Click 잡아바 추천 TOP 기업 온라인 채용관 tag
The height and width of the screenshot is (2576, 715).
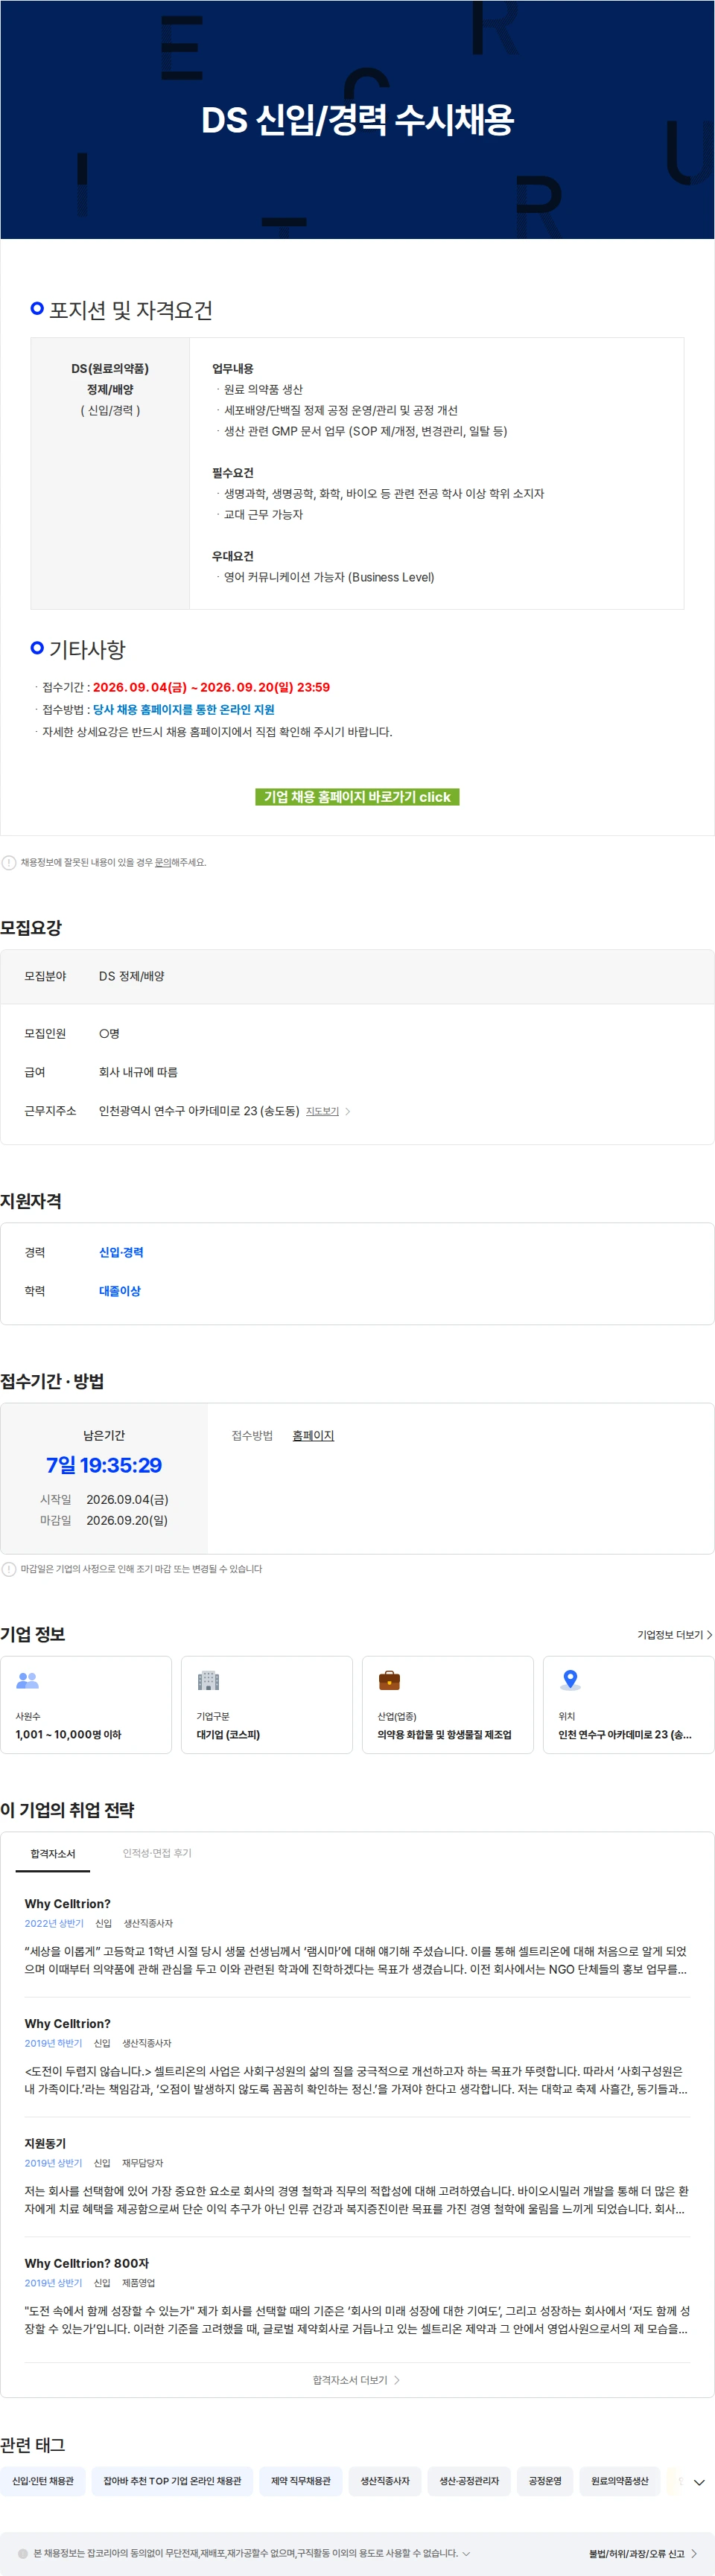point(172,2481)
